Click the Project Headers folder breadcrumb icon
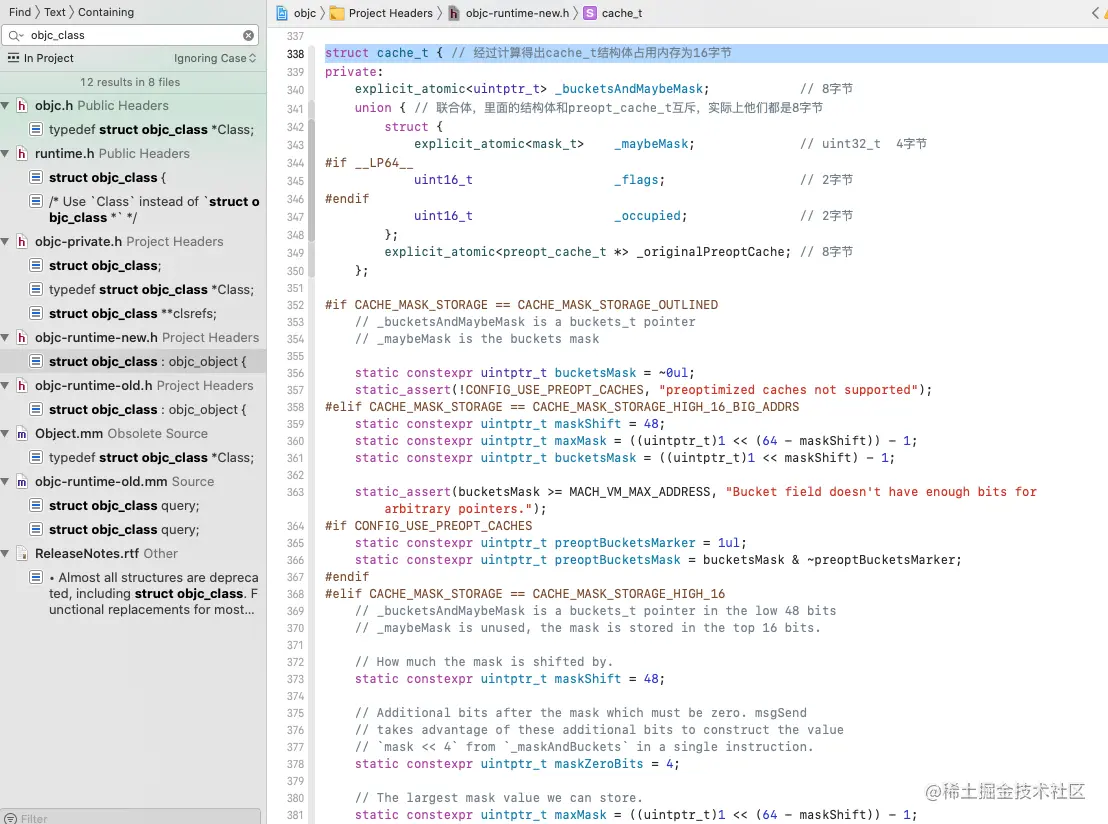Screen dimensions: 1108x824 tap(337, 13)
